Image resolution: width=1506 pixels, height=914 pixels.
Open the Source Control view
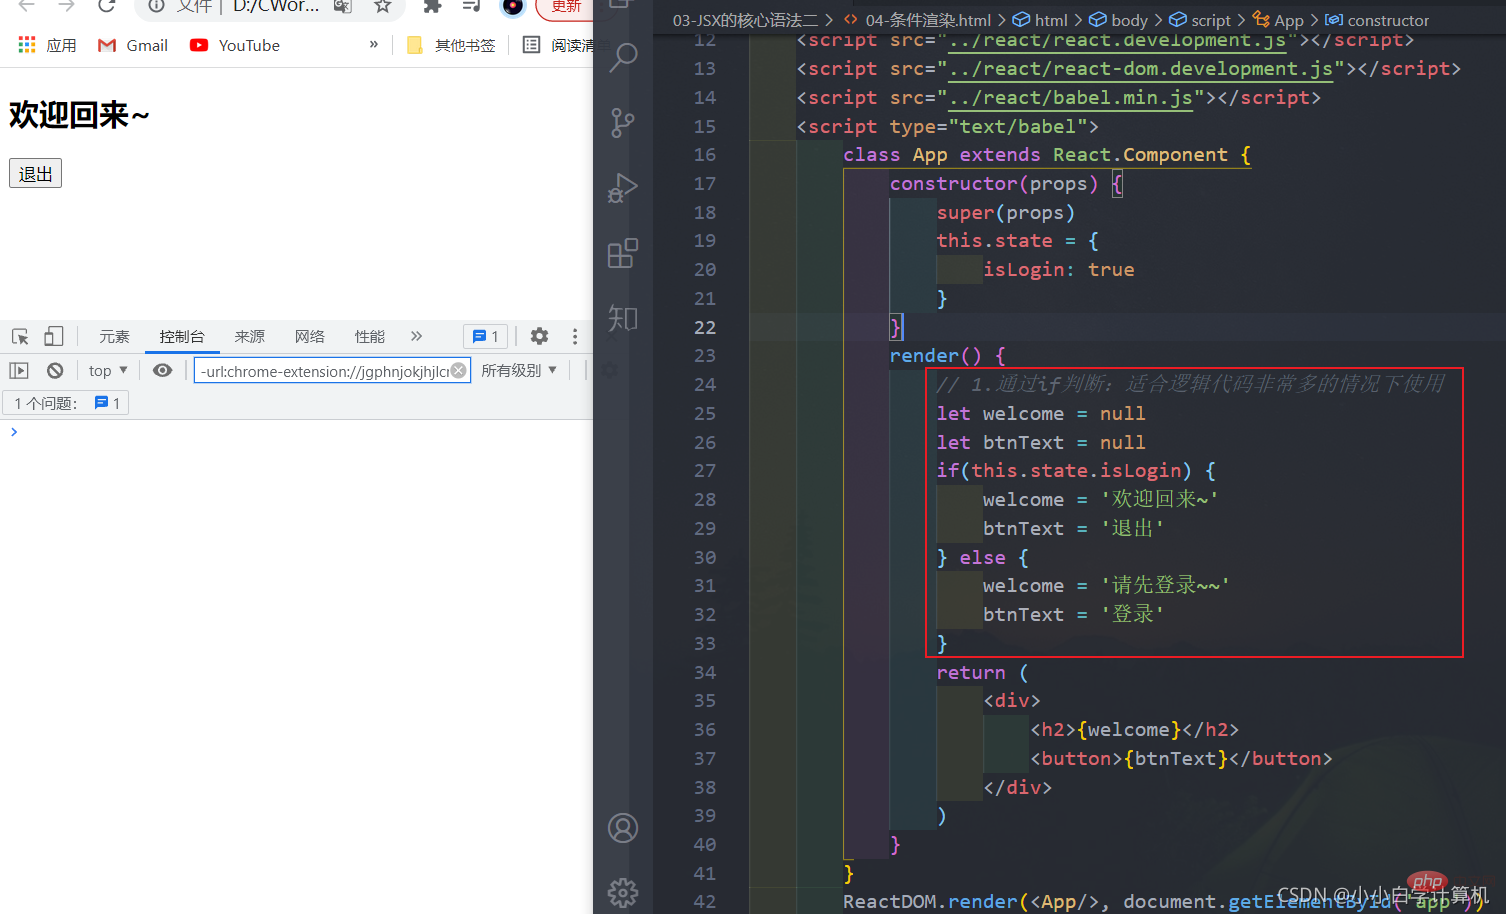(623, 123)
